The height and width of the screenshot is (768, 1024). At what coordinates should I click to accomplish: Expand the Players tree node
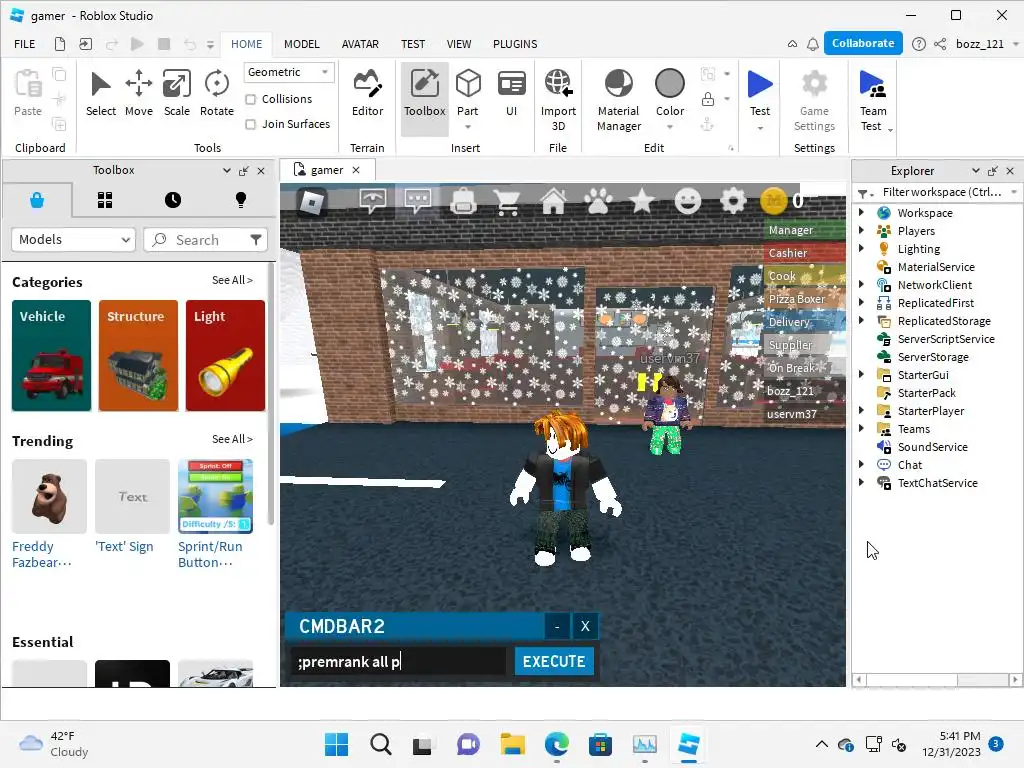point(861,231)
